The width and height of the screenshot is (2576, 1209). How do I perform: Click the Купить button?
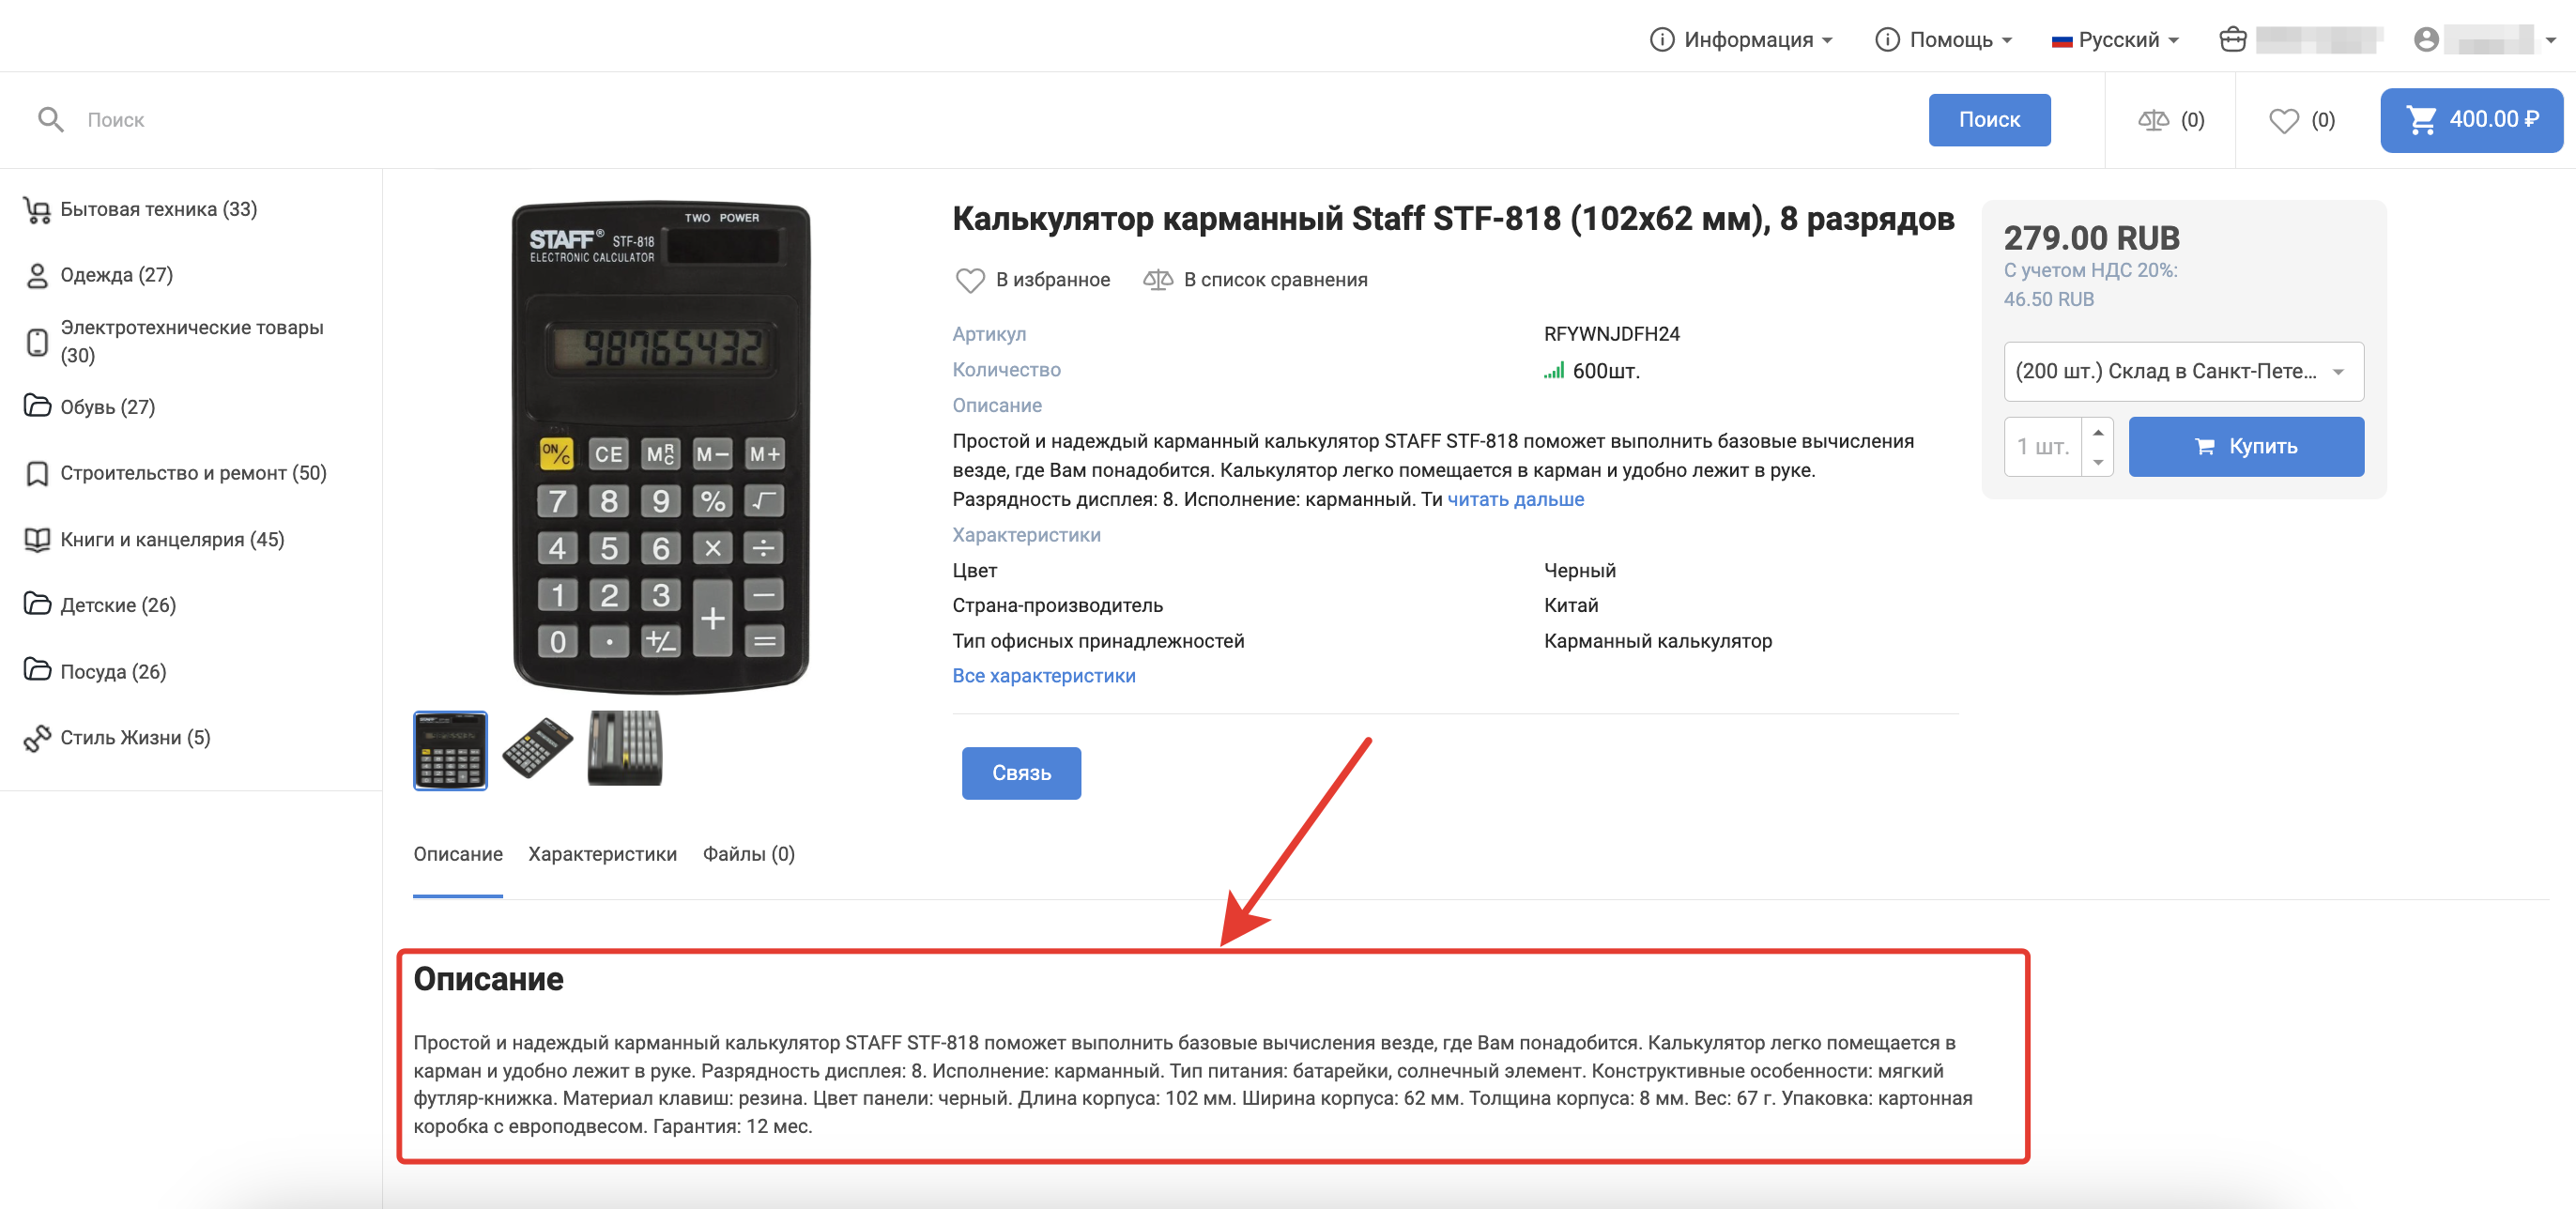(x=2245, y=446)
